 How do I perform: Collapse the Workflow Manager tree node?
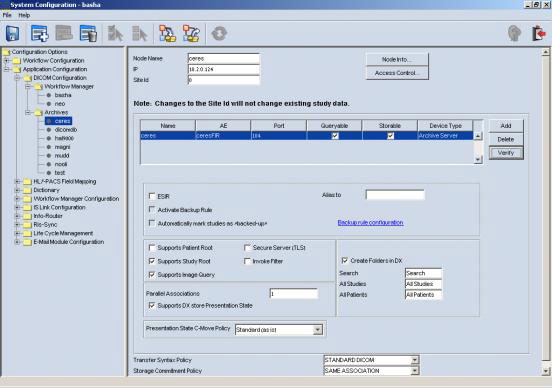point(28,87)
